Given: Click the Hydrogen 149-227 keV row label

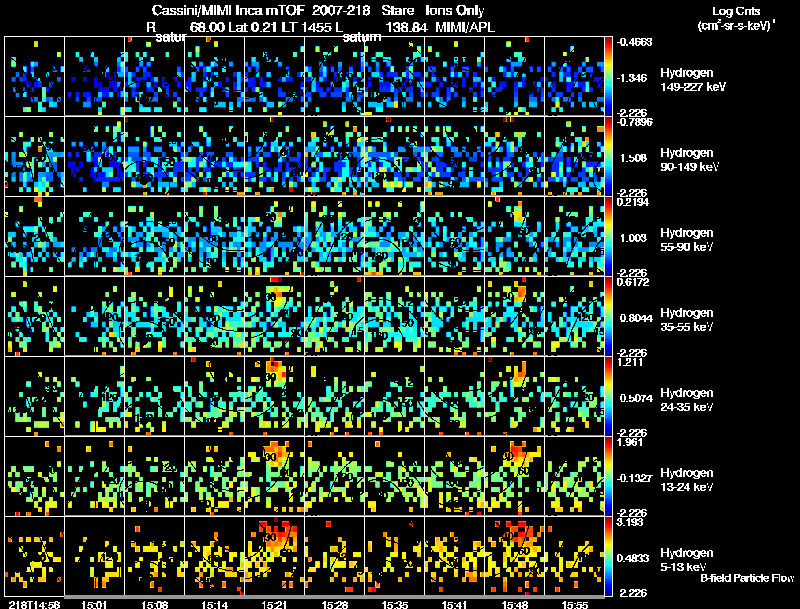Looking at the screenshot, I should click(x=692, y=80).
